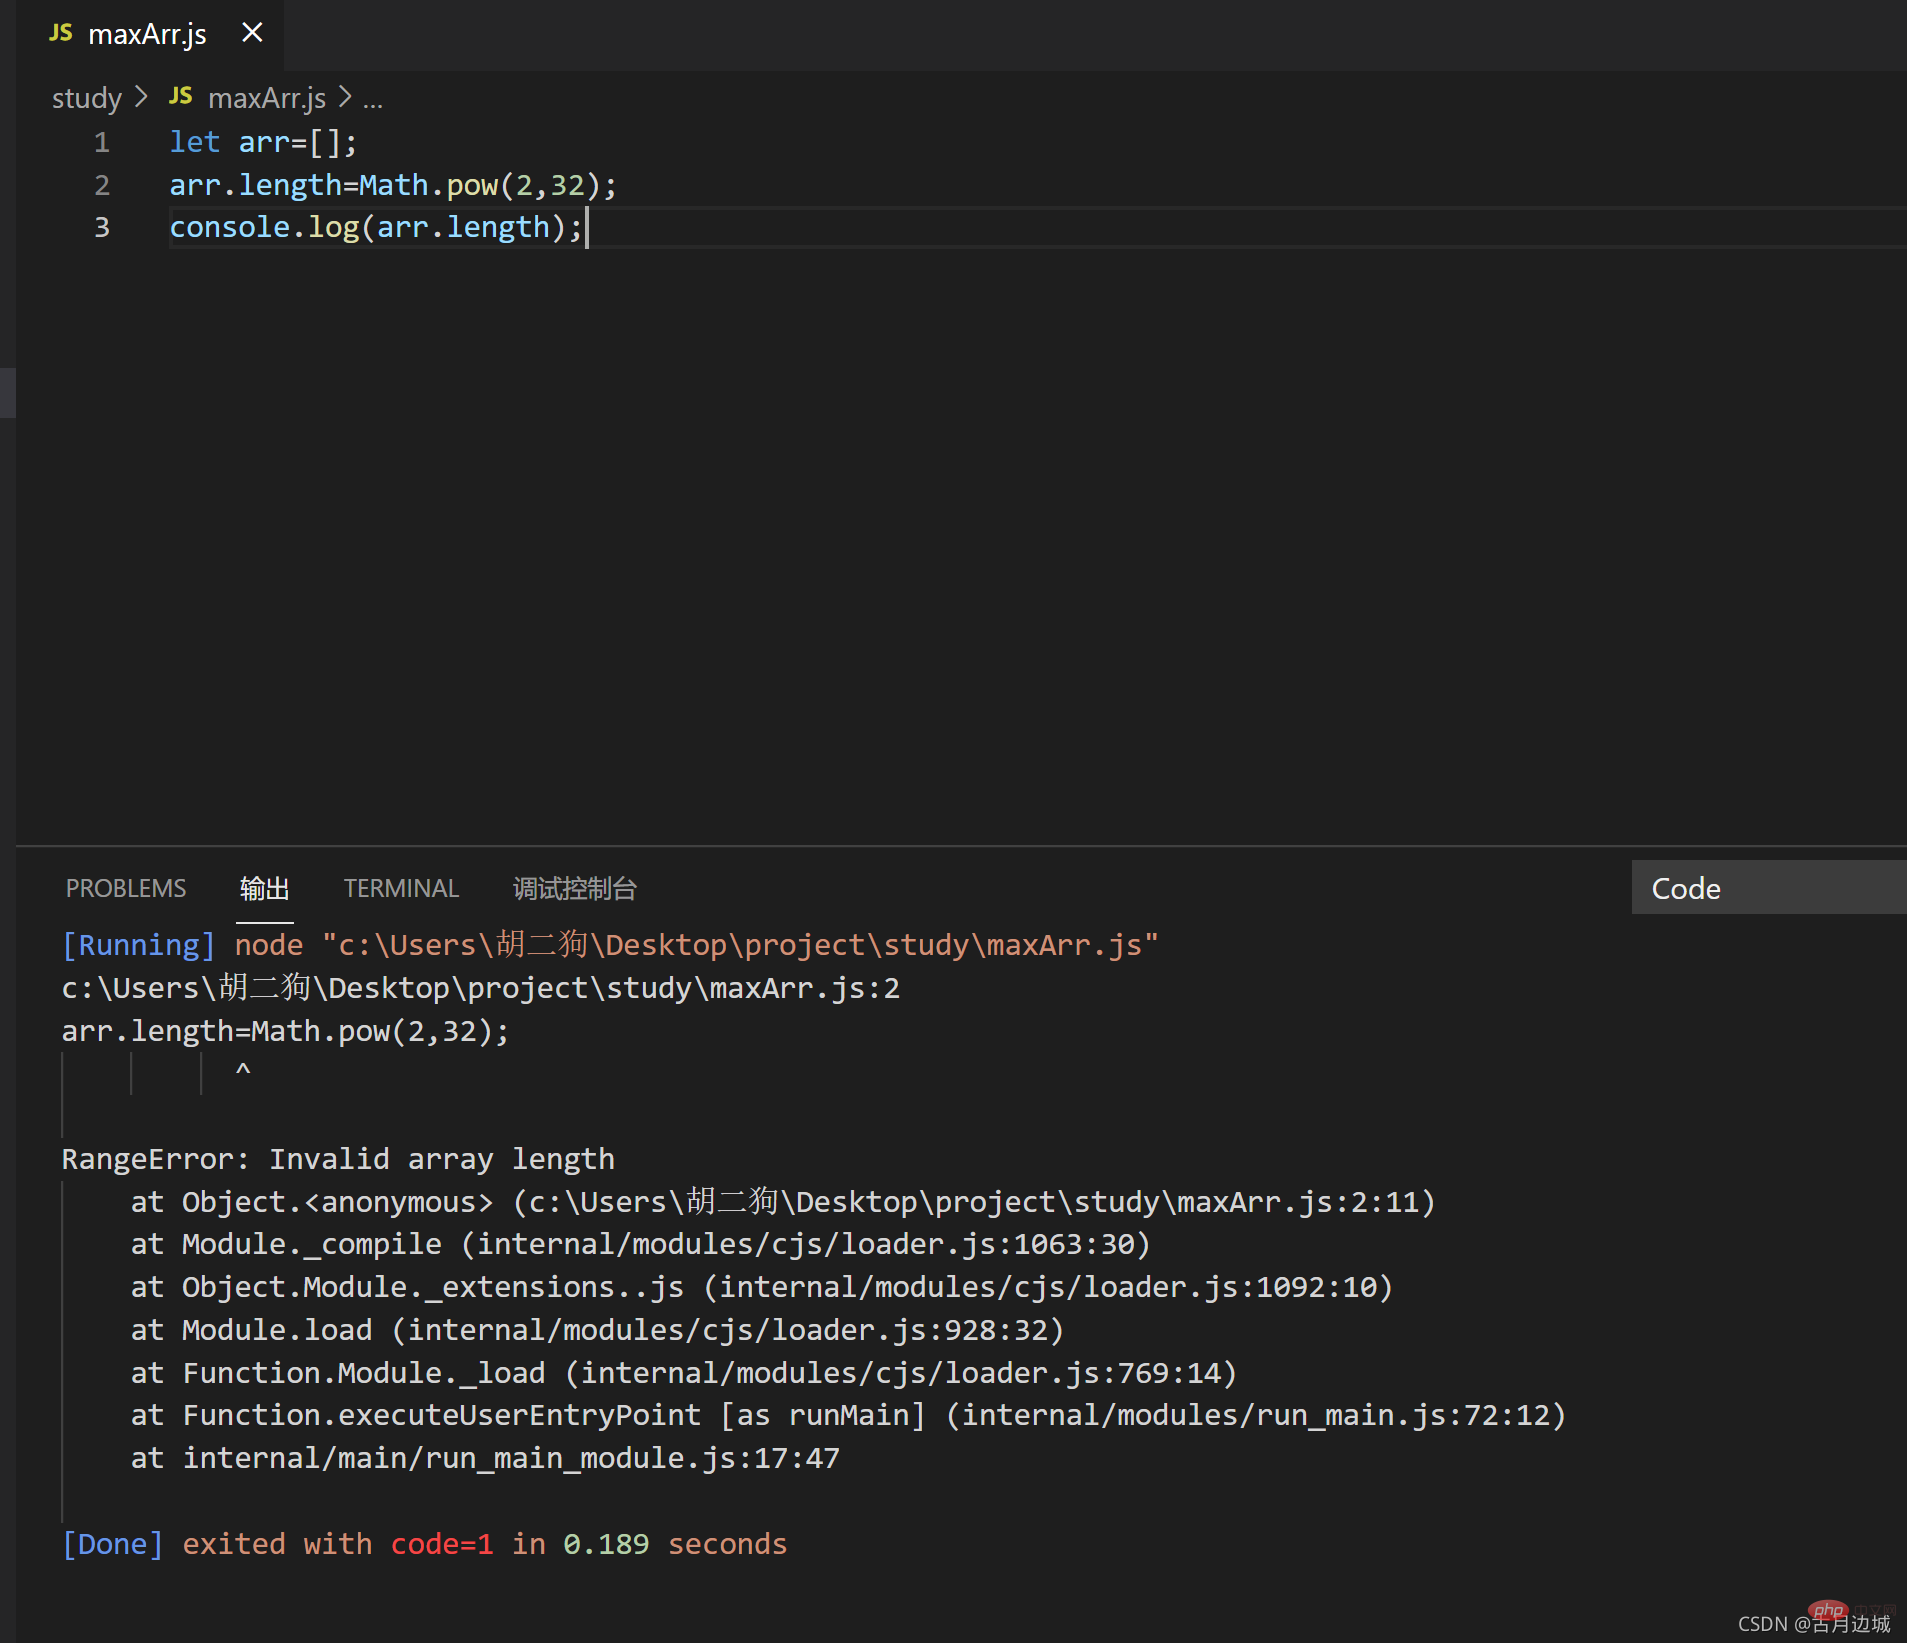
Task: Expand chevron after maxArr.js breadcrumb
Action: click(345, 97)
